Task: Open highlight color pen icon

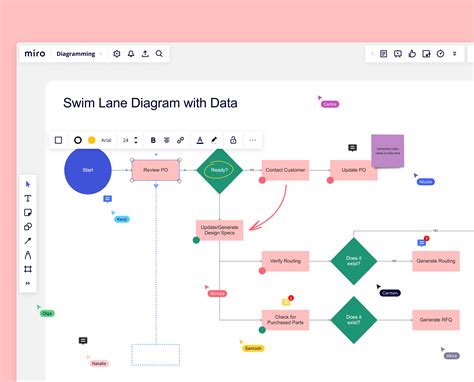Action: [214, 140]
